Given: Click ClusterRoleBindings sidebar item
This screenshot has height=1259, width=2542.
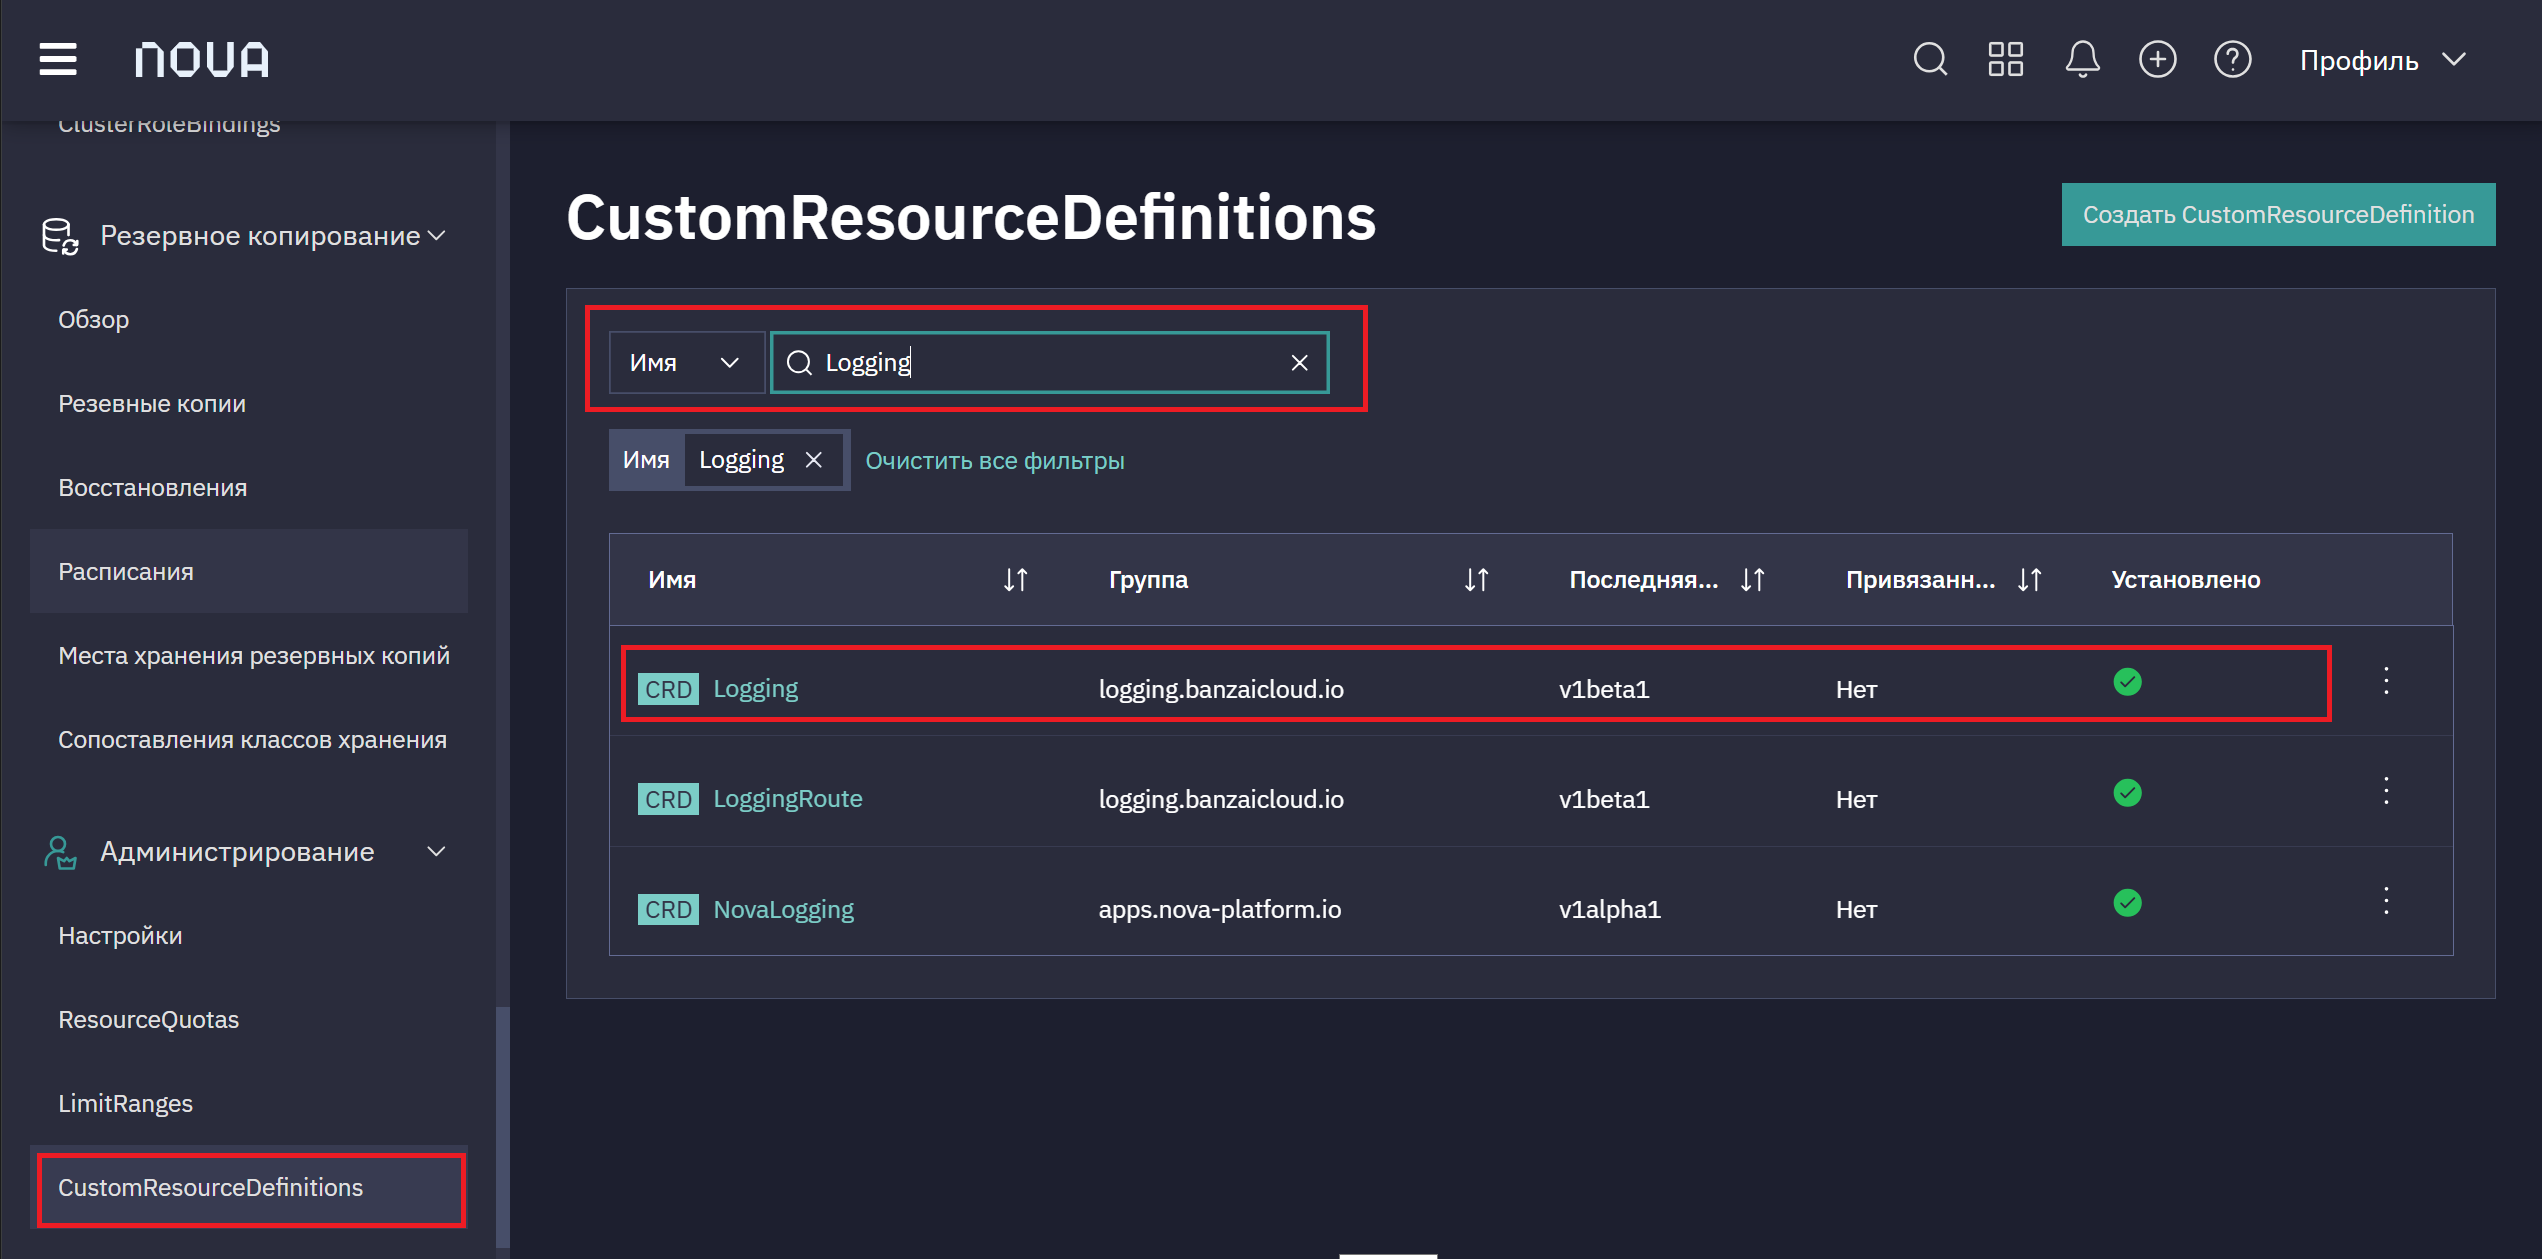Looking at the screenshot, I should pyautogui.click(x=169, y=126).
